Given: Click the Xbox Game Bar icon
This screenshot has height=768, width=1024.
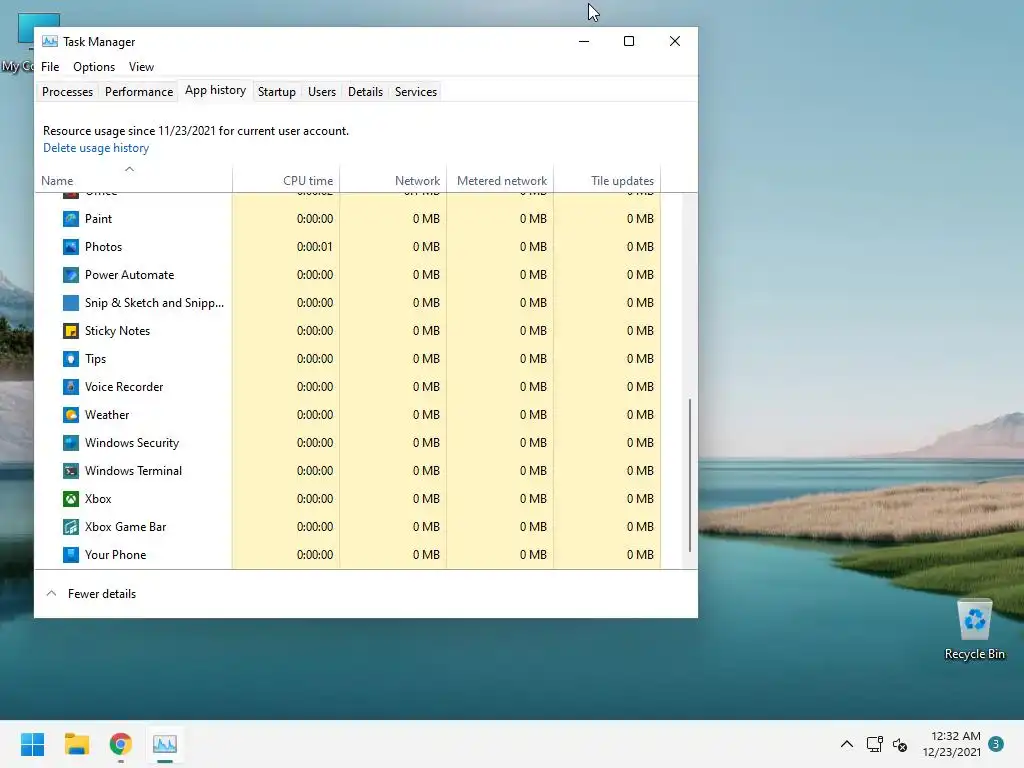Looking at the screenshot, I should point(71,527).
